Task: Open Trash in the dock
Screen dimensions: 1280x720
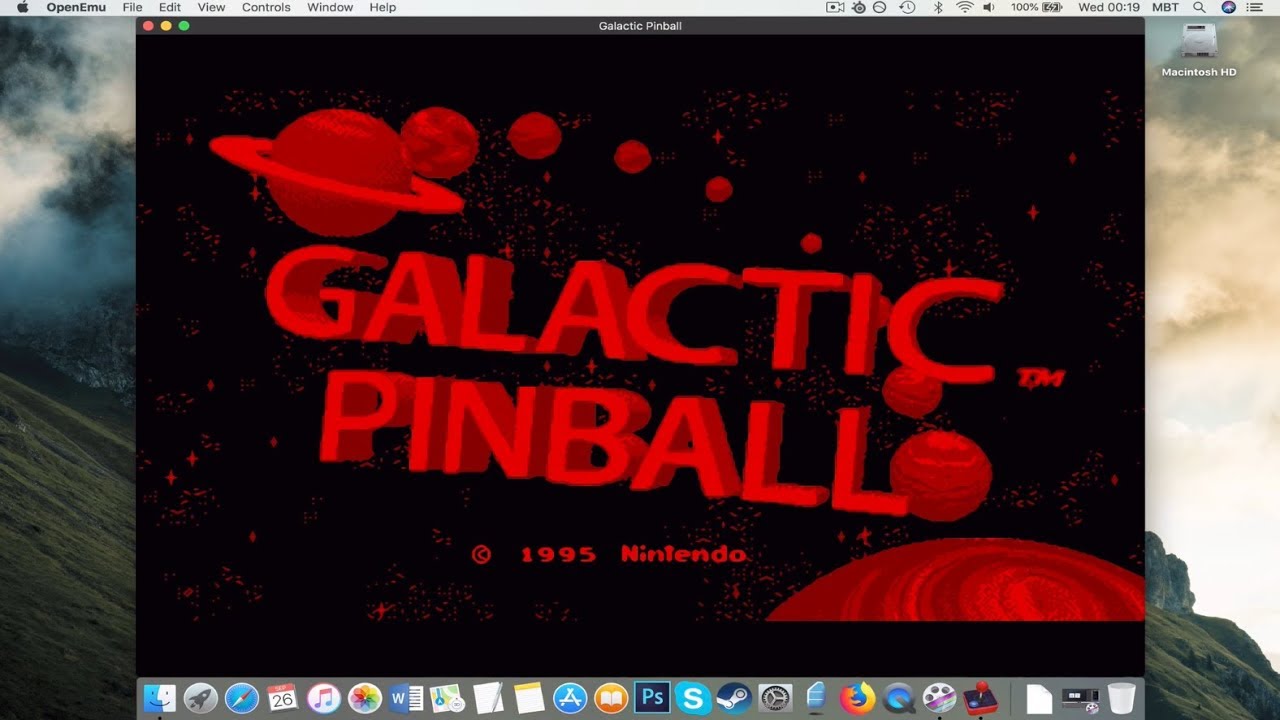Action: tap(1122, 698)
